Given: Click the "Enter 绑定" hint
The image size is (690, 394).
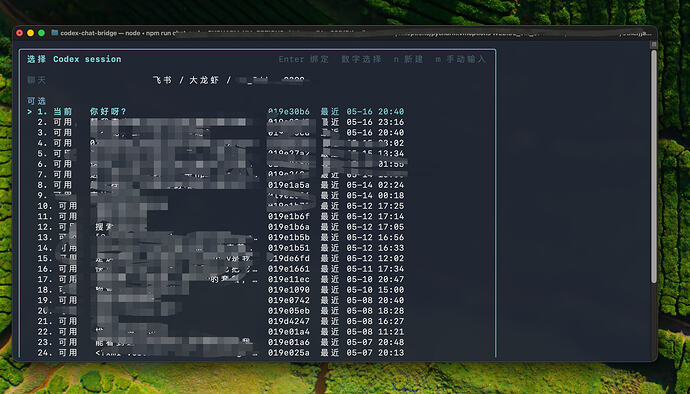Looking at the screenshot, I should pos(304,59).
